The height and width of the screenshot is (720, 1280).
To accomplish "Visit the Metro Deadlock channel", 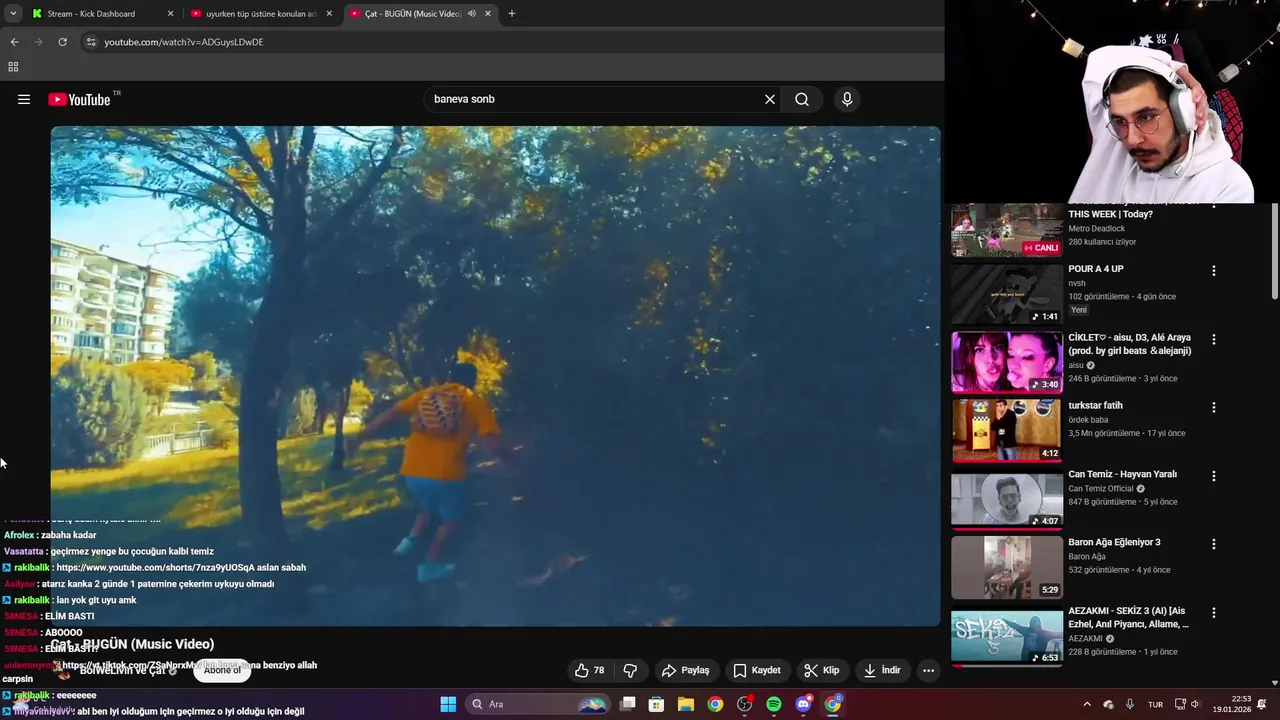I will (1096, 229).
